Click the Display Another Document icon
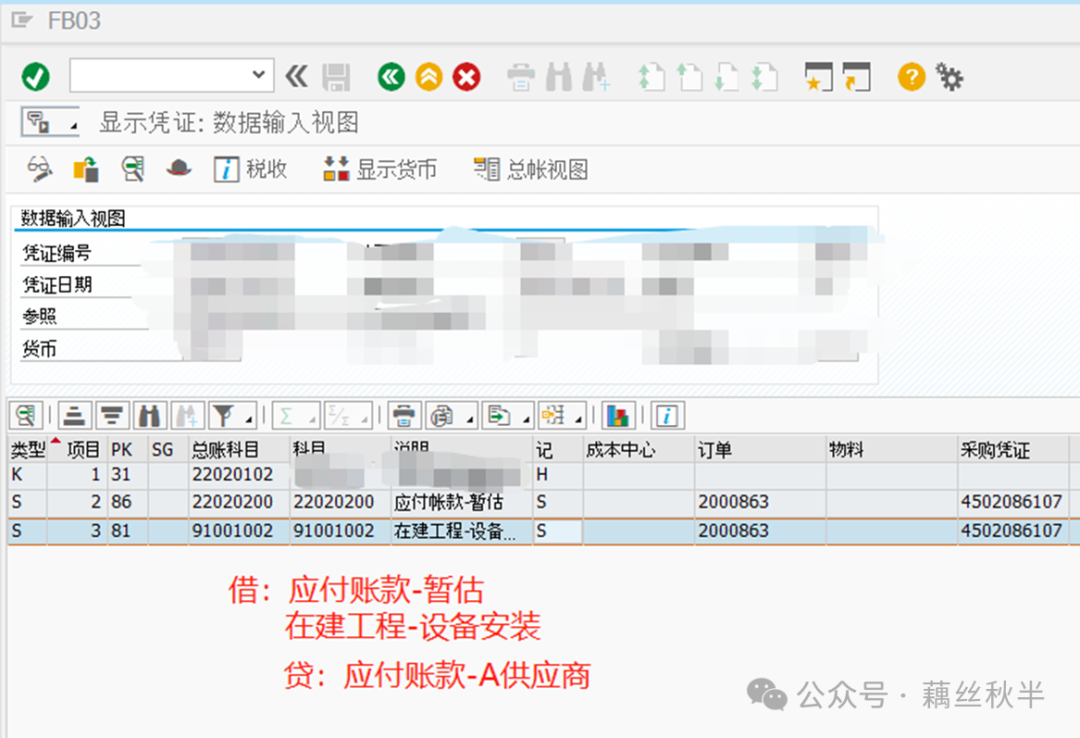This screenshot has width=1080, height=738. [x=86, y=169]
